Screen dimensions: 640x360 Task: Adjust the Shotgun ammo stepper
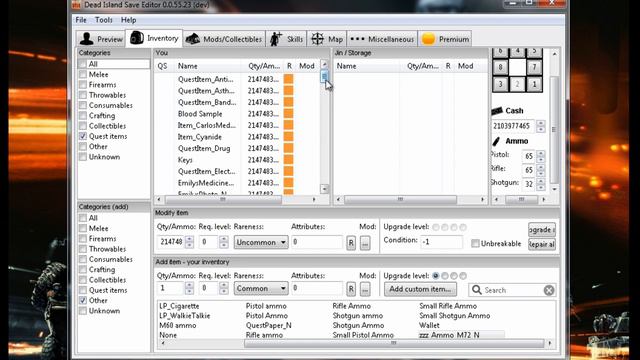pos(540,184)
